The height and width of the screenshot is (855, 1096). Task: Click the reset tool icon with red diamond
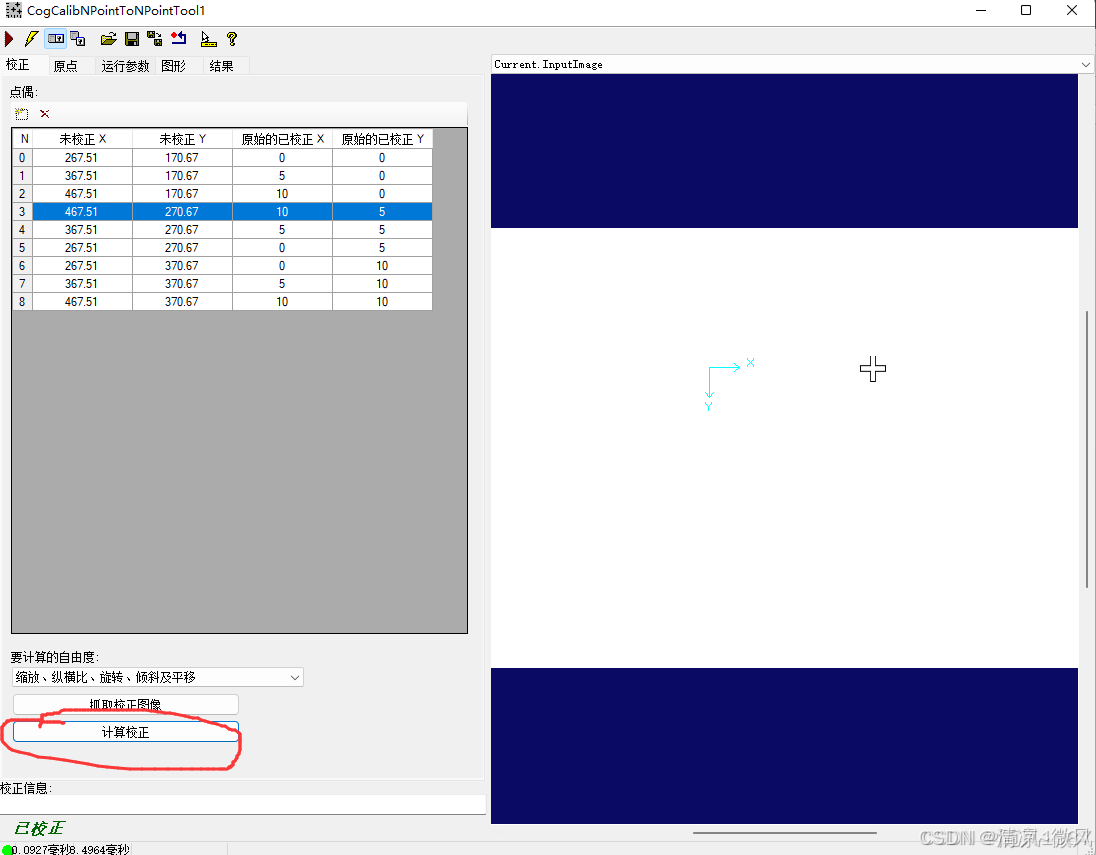pyautogui.click(x=179, y=38)
